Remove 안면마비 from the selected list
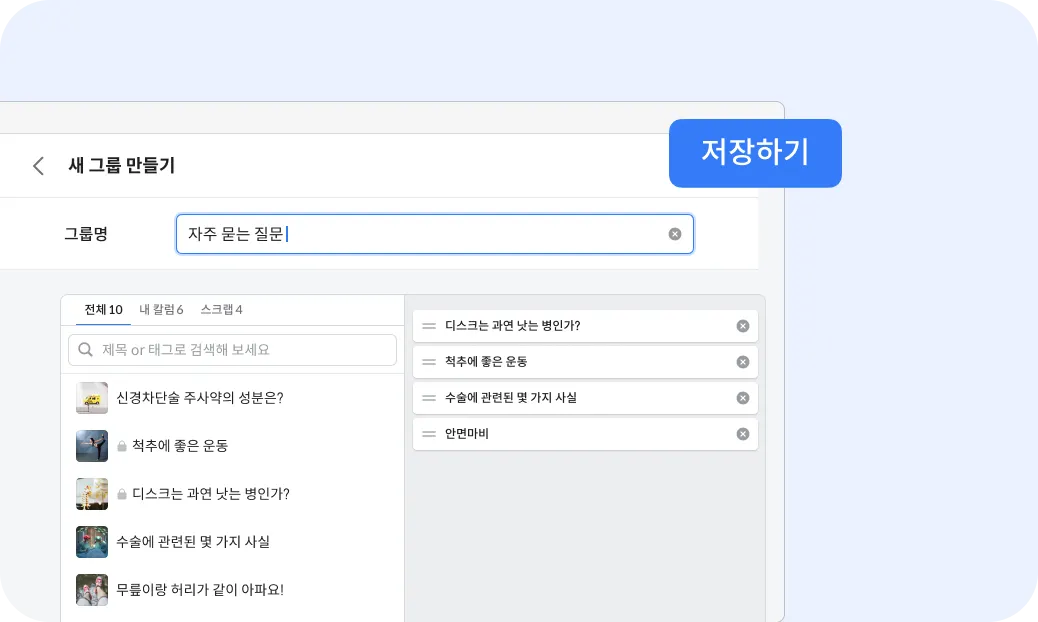Image resolution: width=1038 pixels, height=622 pixels. [743, 434]
